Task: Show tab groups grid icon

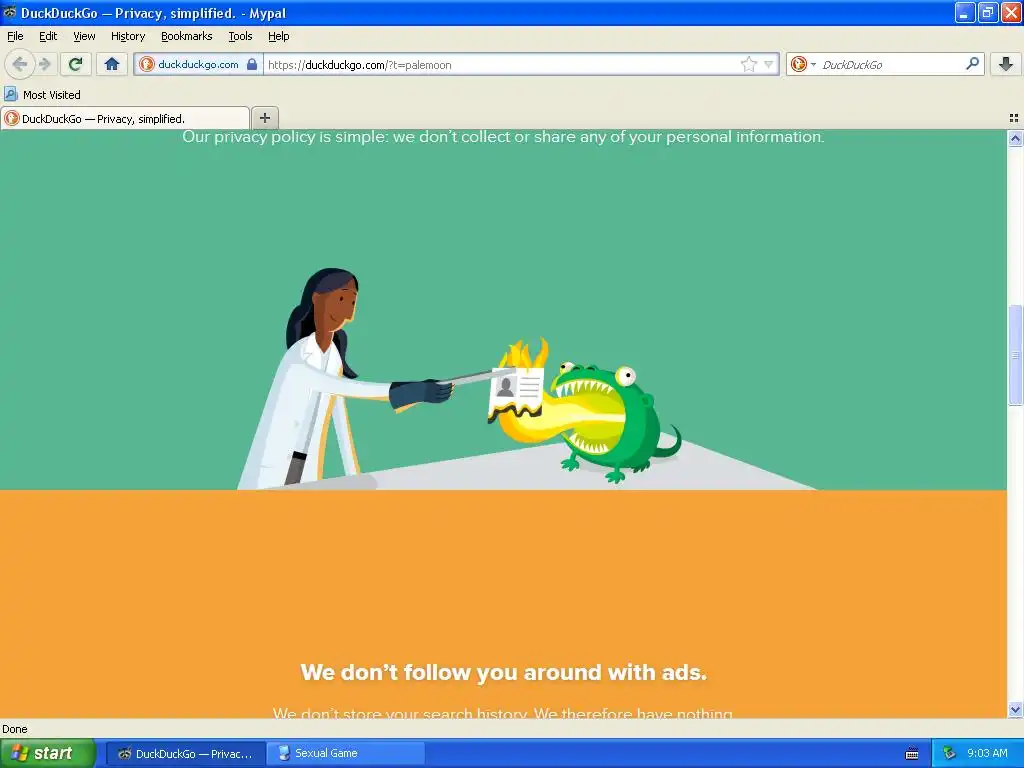Action: tap(1014, 118)
